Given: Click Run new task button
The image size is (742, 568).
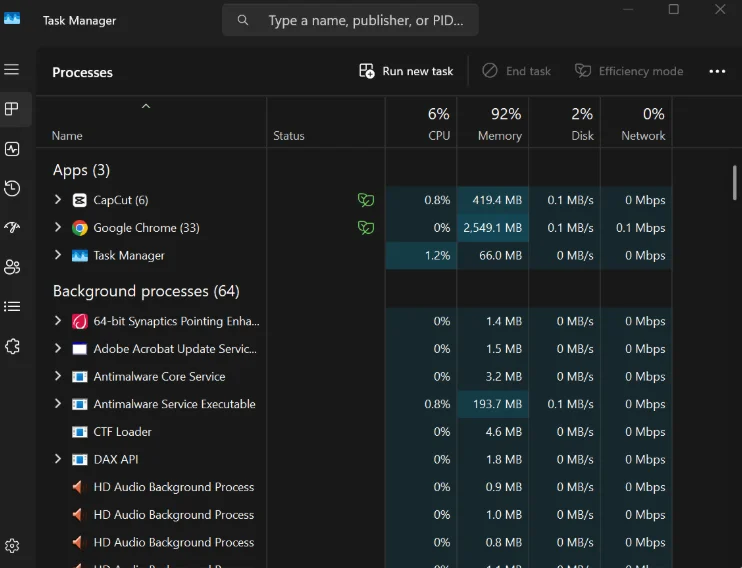Looking at the screenshot, I should point(406,71).
